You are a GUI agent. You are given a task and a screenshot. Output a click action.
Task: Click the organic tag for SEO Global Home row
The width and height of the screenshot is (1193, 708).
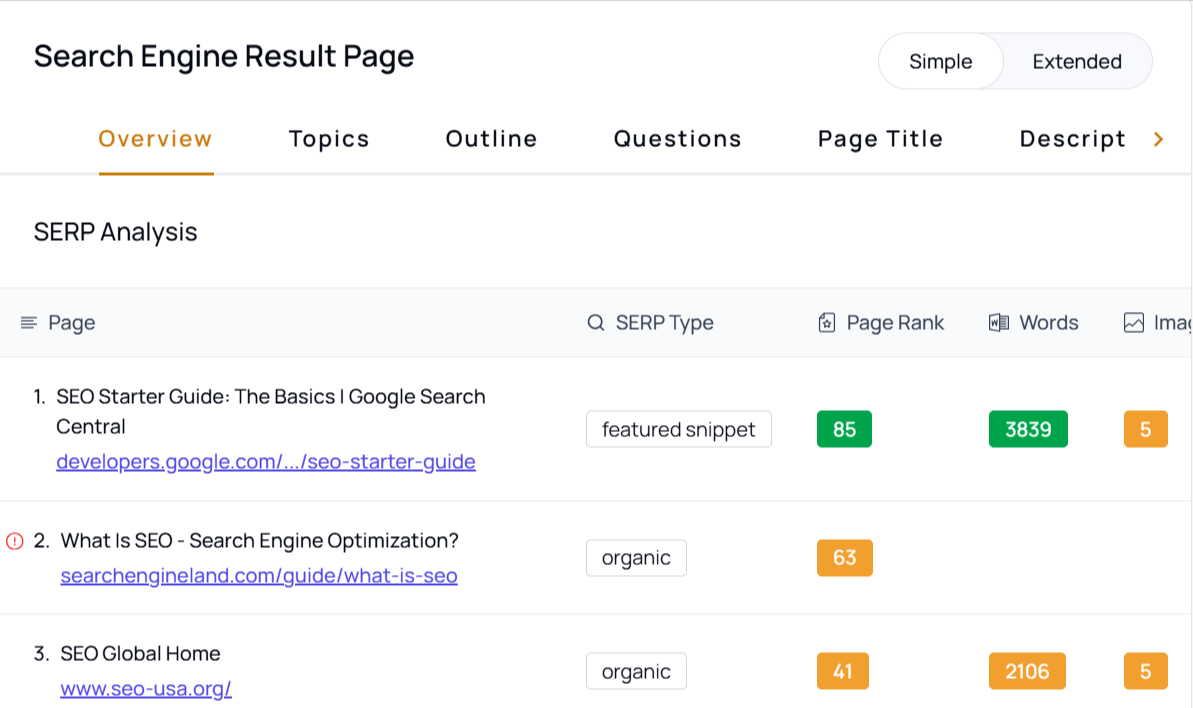tap(636, 671)
